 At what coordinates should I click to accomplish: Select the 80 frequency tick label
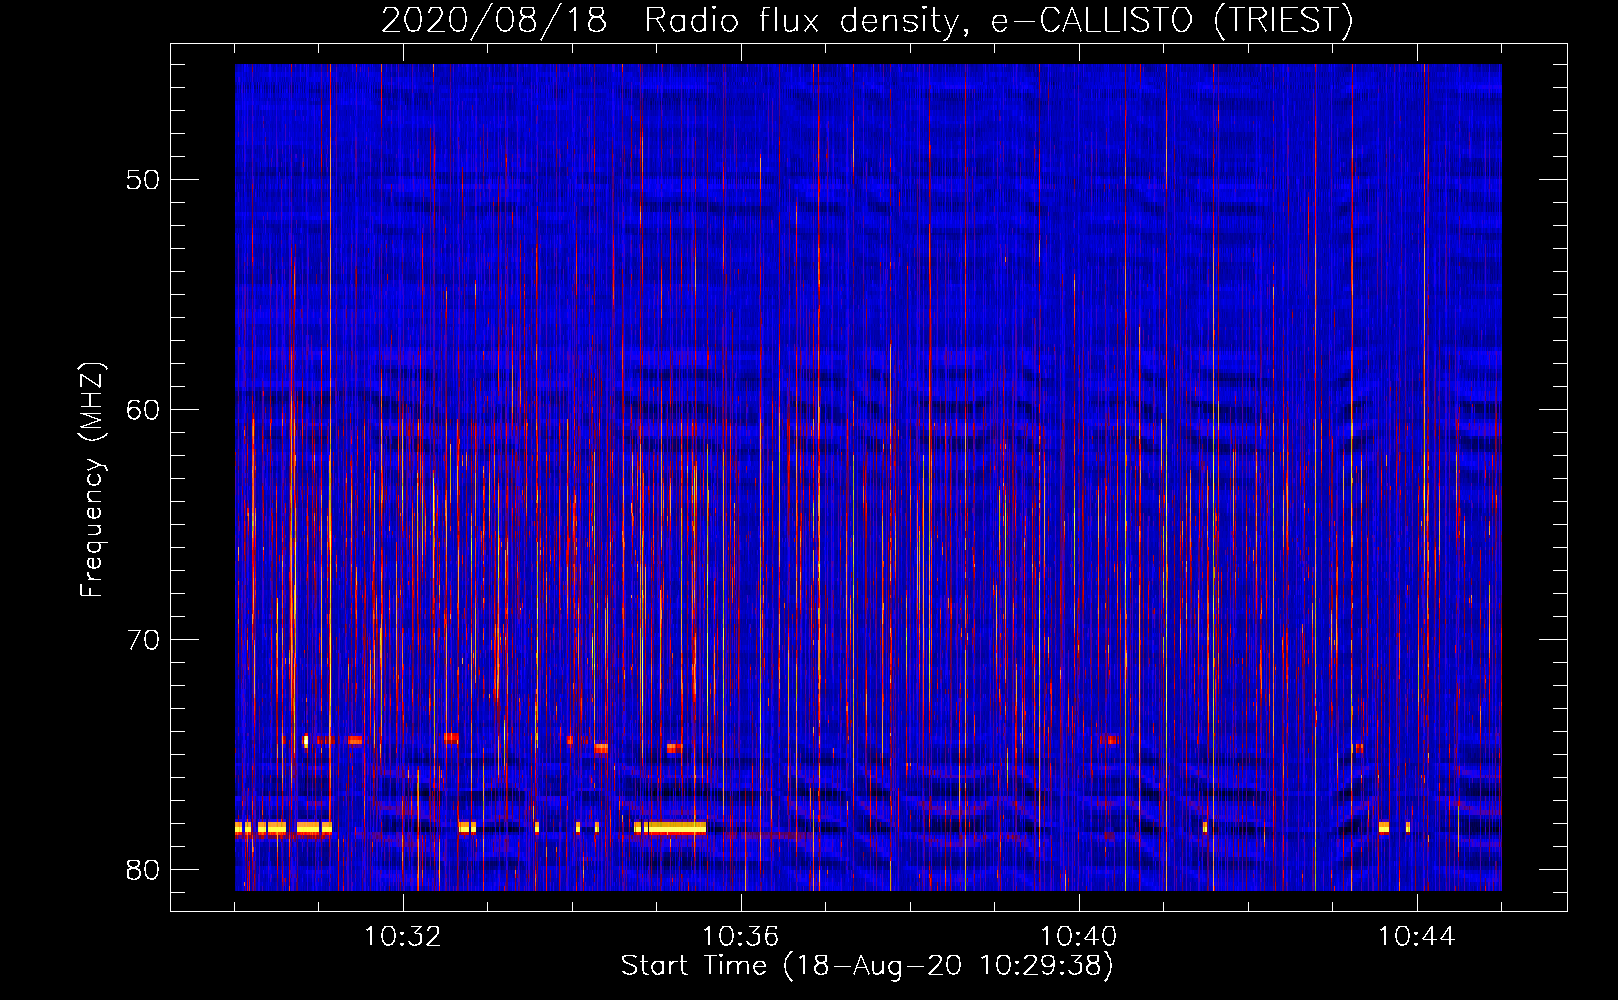tap(143, 870)
